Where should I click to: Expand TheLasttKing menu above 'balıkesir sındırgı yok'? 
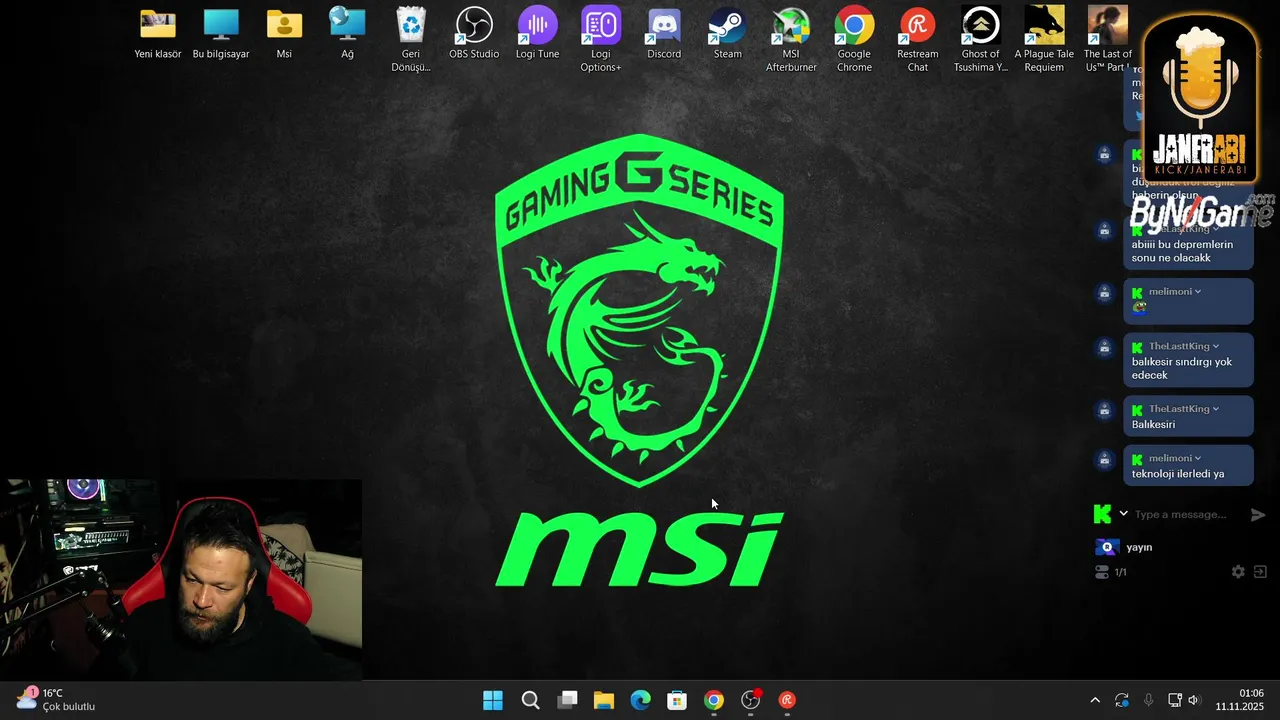click(x=1216, y=347)
